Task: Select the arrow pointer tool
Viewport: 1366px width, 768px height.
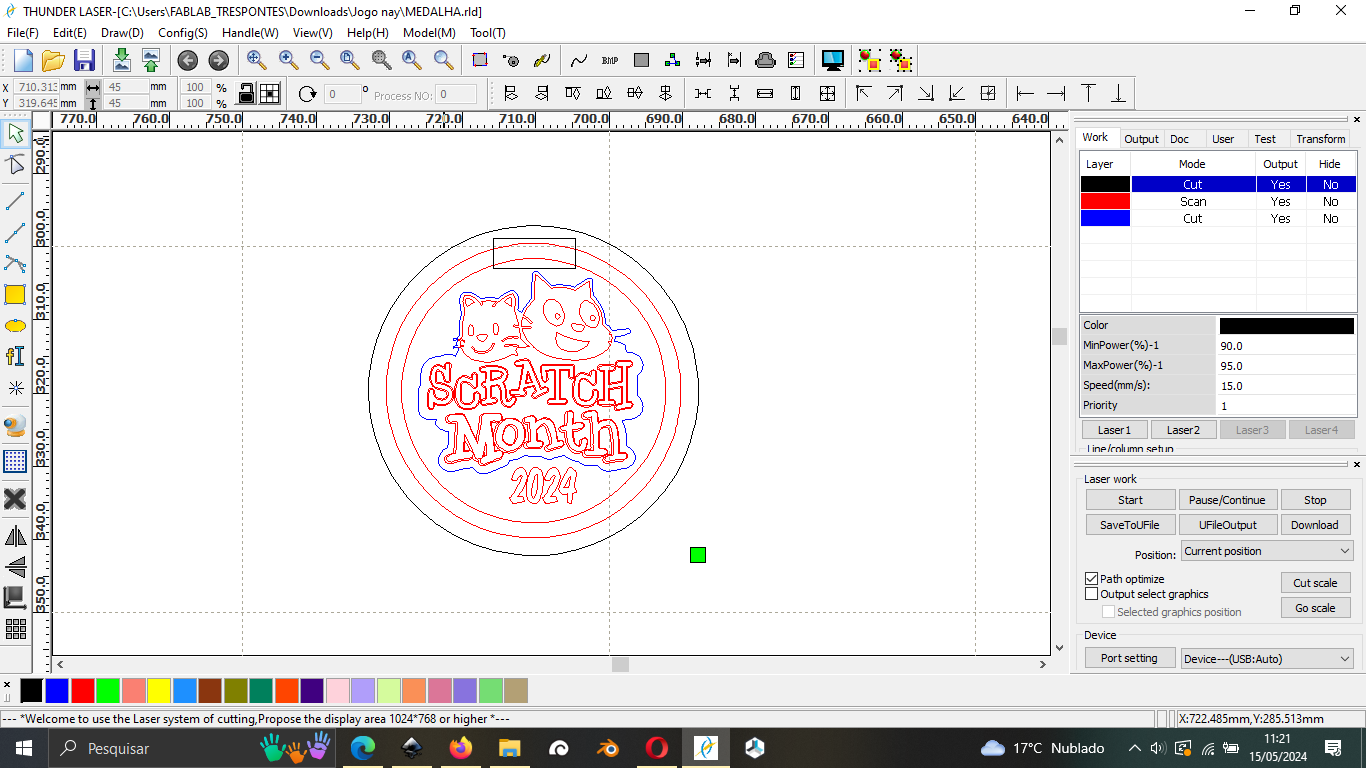Action: (15, 132)
